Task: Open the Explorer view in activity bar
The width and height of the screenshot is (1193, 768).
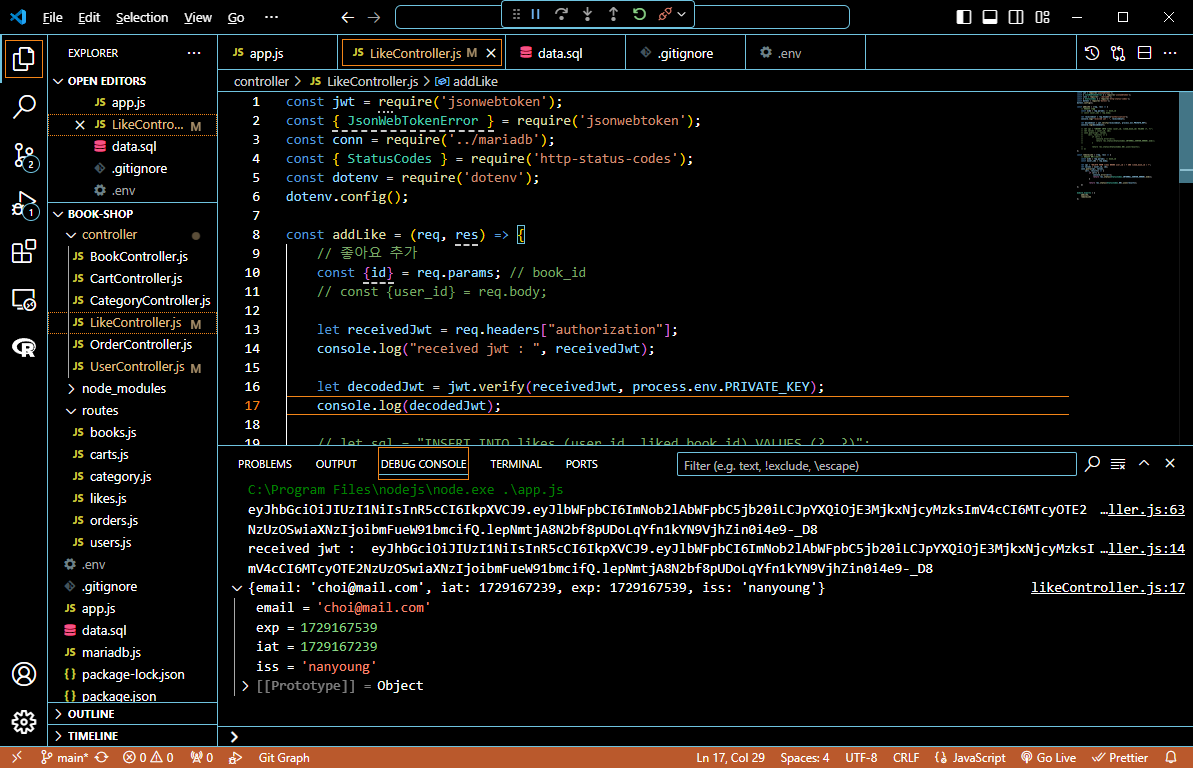Action: point(24,59)
